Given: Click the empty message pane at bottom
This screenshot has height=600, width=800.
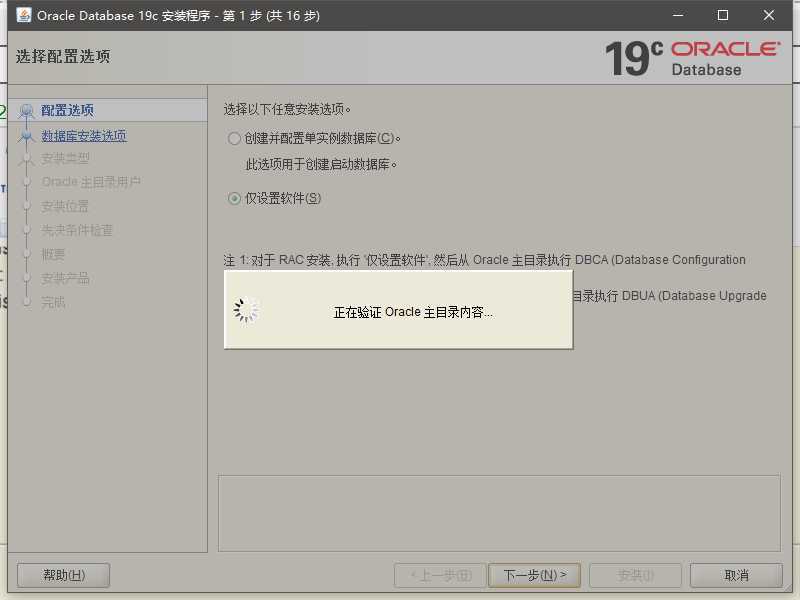Looking at the screenshot, I should coord(499,513).
